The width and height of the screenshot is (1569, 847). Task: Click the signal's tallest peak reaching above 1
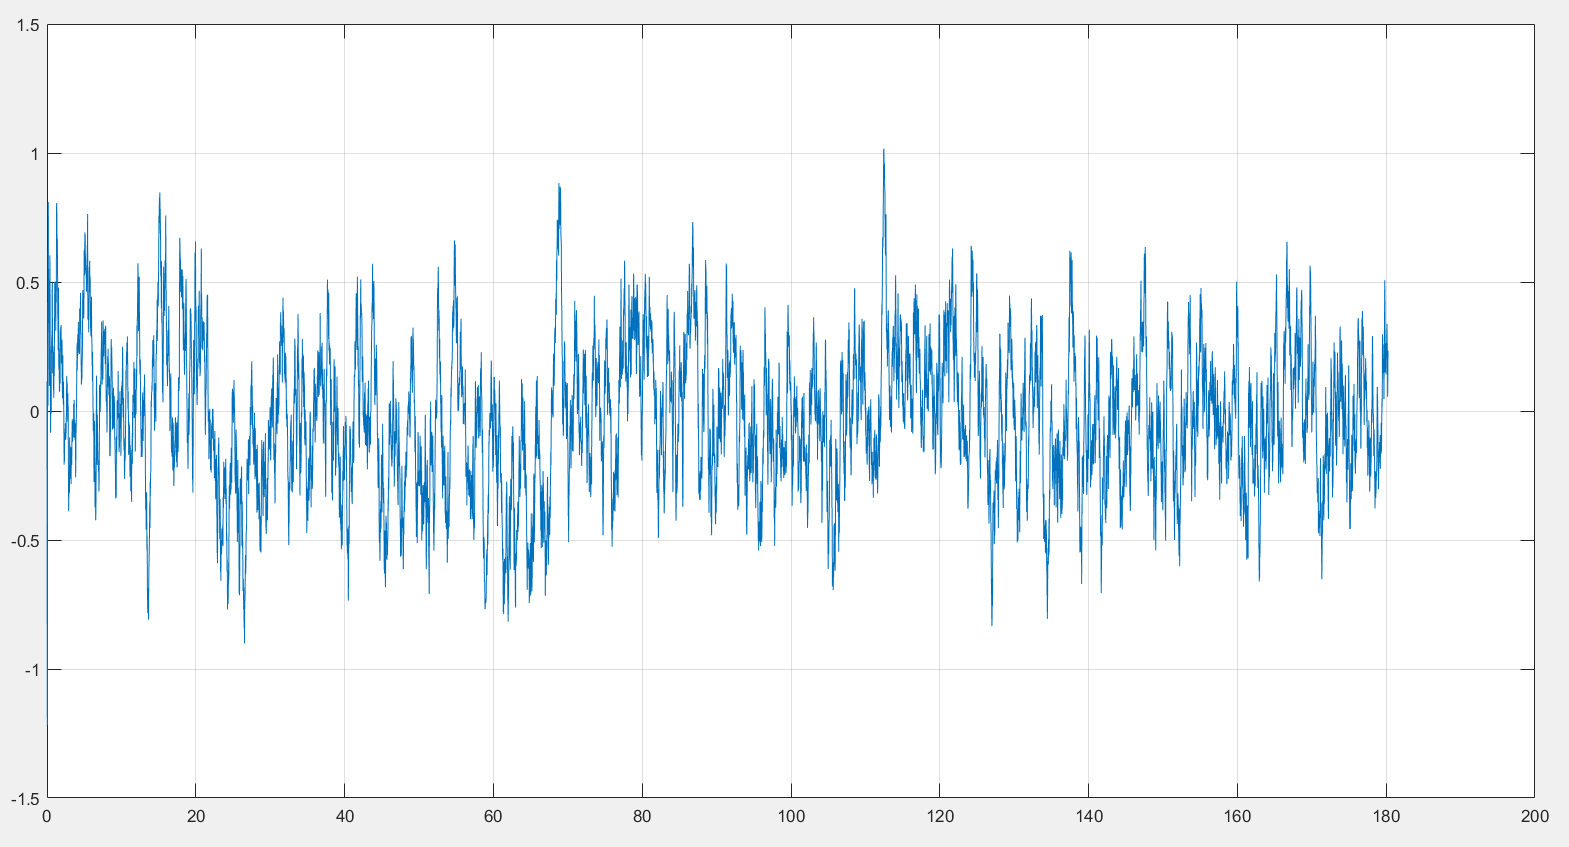click(884, 152)
